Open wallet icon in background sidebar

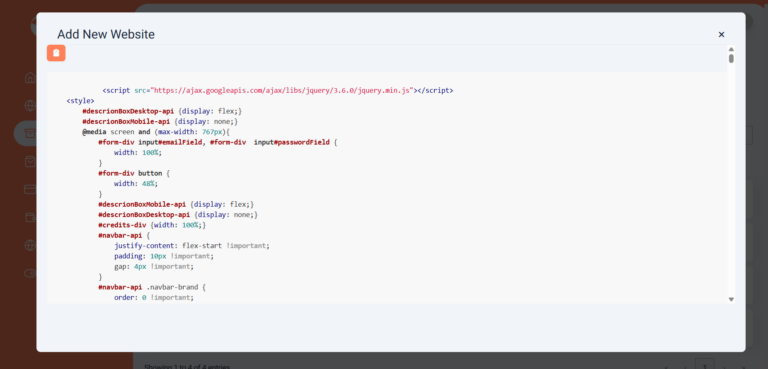point(30,217)
